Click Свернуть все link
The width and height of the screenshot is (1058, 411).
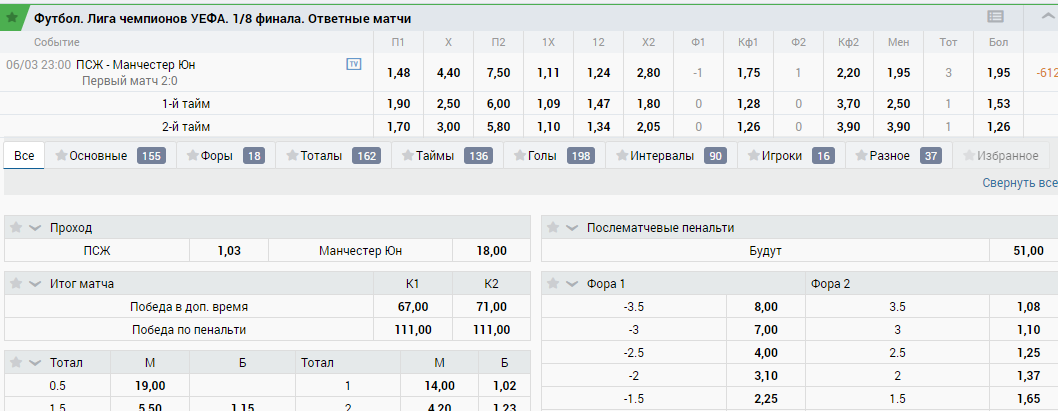pos(1019,183)
